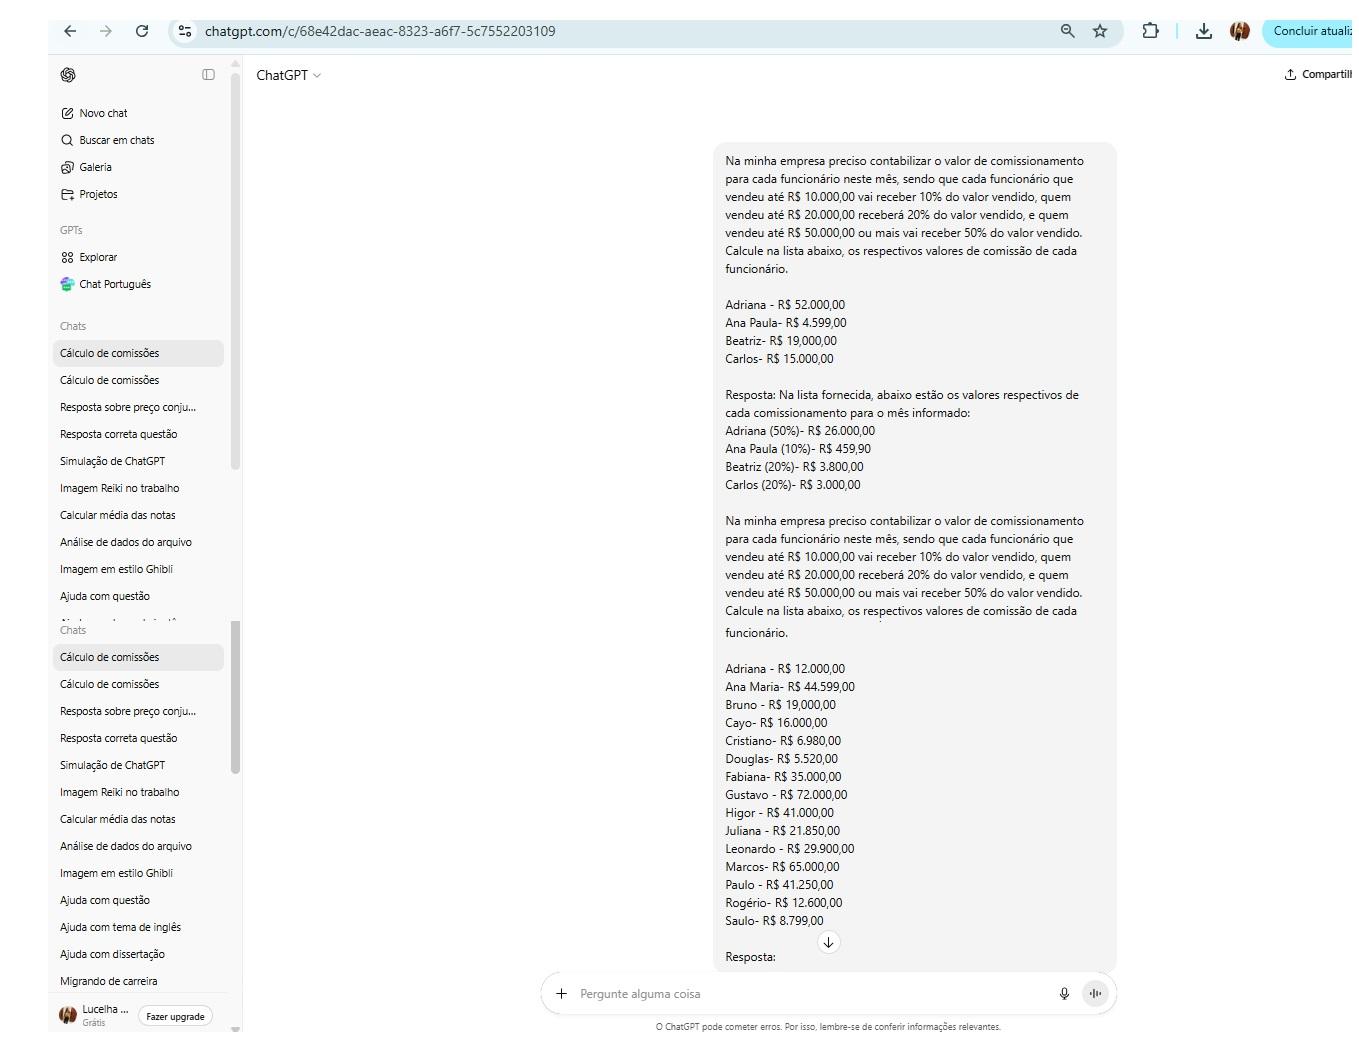This screenshot has width=1359, height=1049.
Task: Open the Lucelha account profile menu
Action: coord(94,1015)
